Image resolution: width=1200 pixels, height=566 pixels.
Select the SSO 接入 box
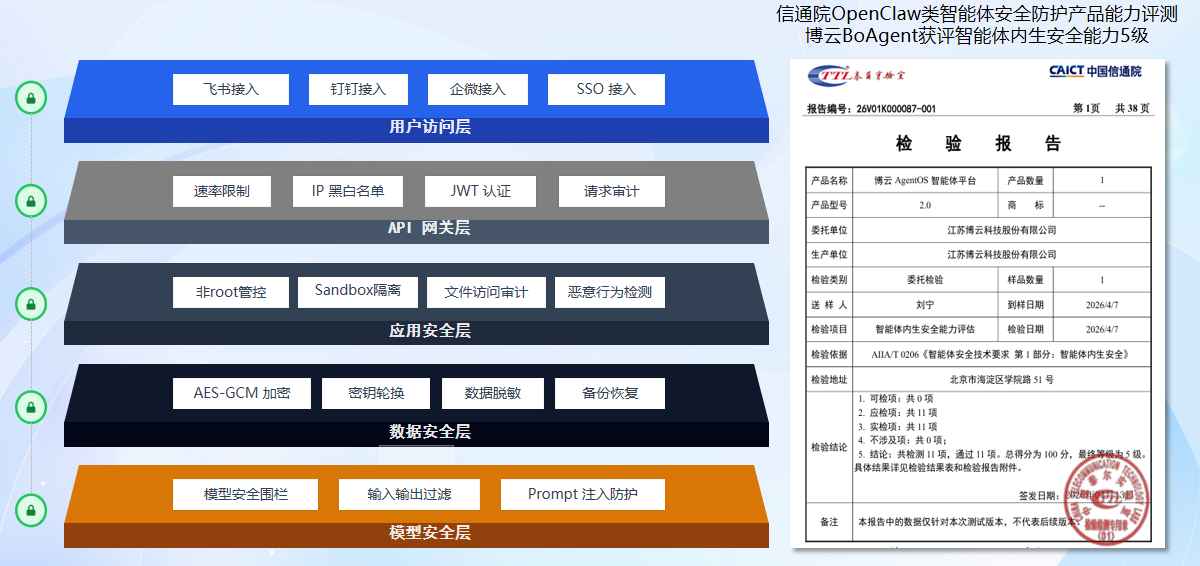606,89
